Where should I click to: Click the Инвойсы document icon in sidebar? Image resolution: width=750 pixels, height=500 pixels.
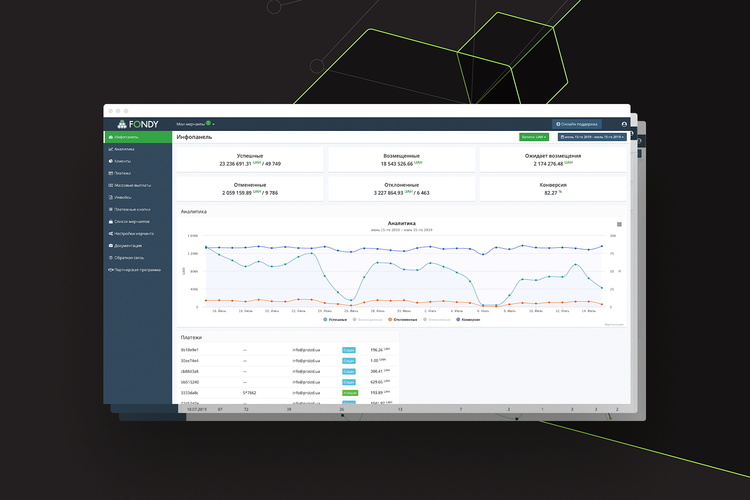[110, 197]
